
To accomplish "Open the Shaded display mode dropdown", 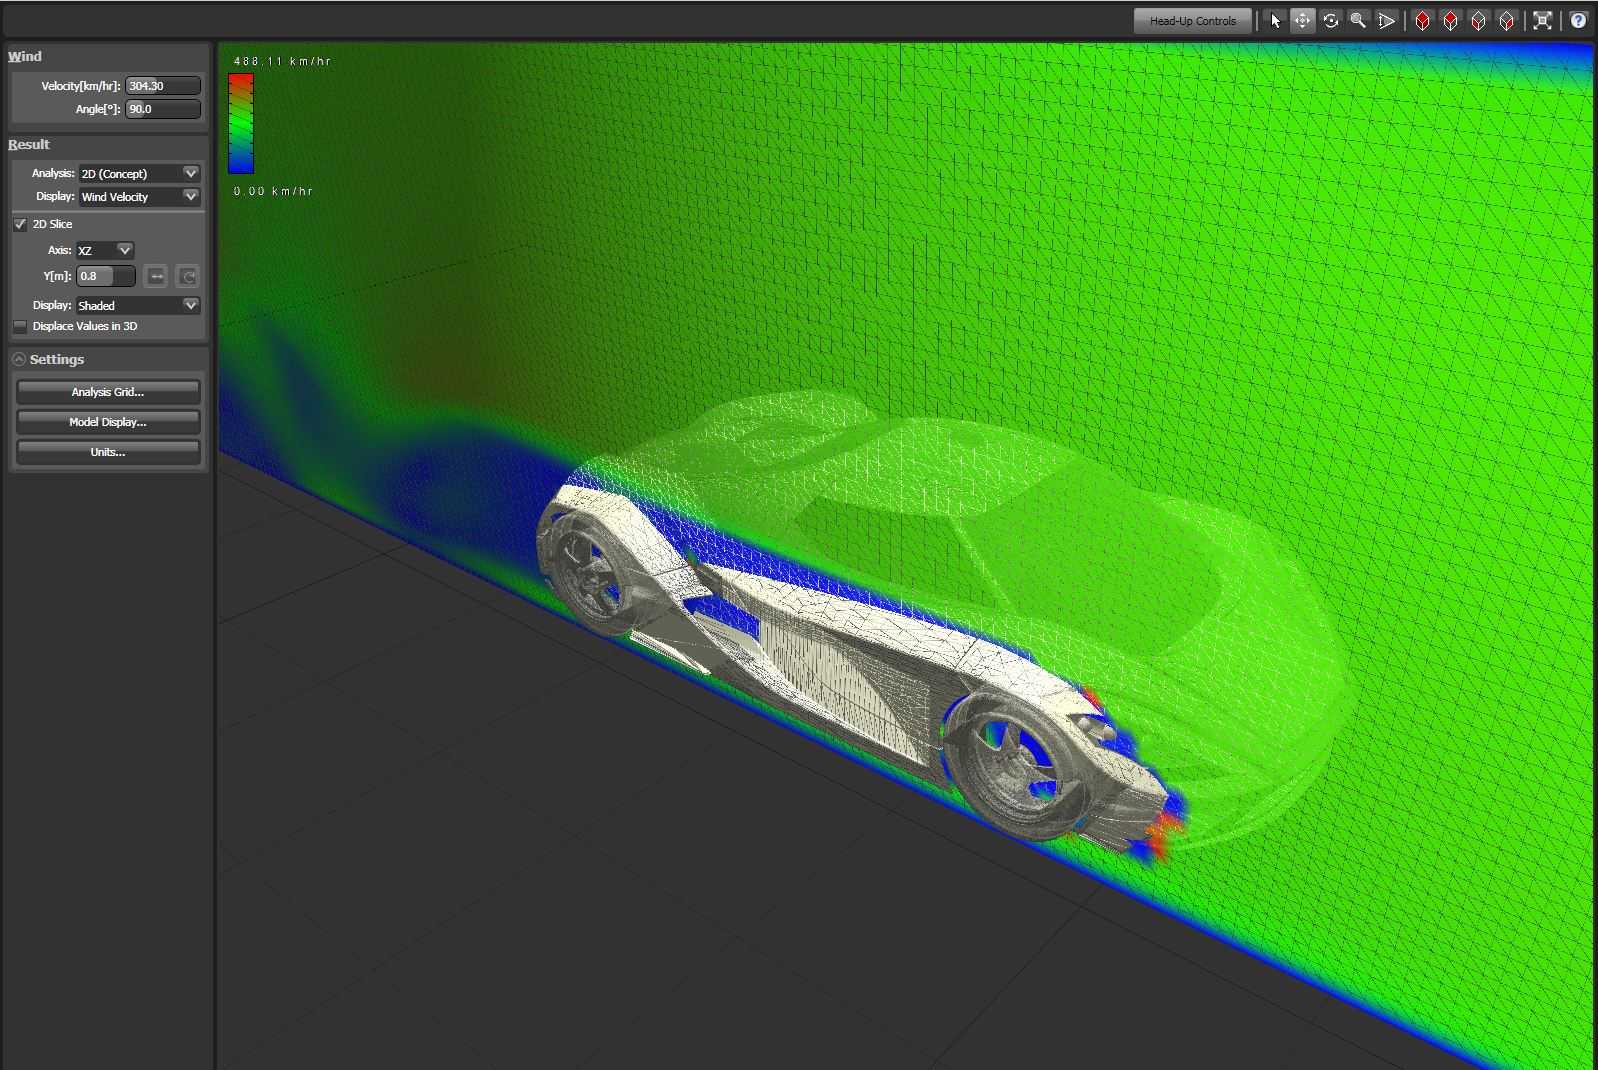I will [x=138, y=305].
